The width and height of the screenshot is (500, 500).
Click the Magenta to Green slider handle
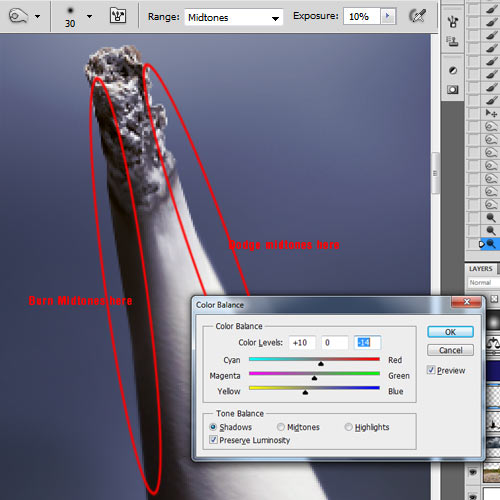(314, 378)
